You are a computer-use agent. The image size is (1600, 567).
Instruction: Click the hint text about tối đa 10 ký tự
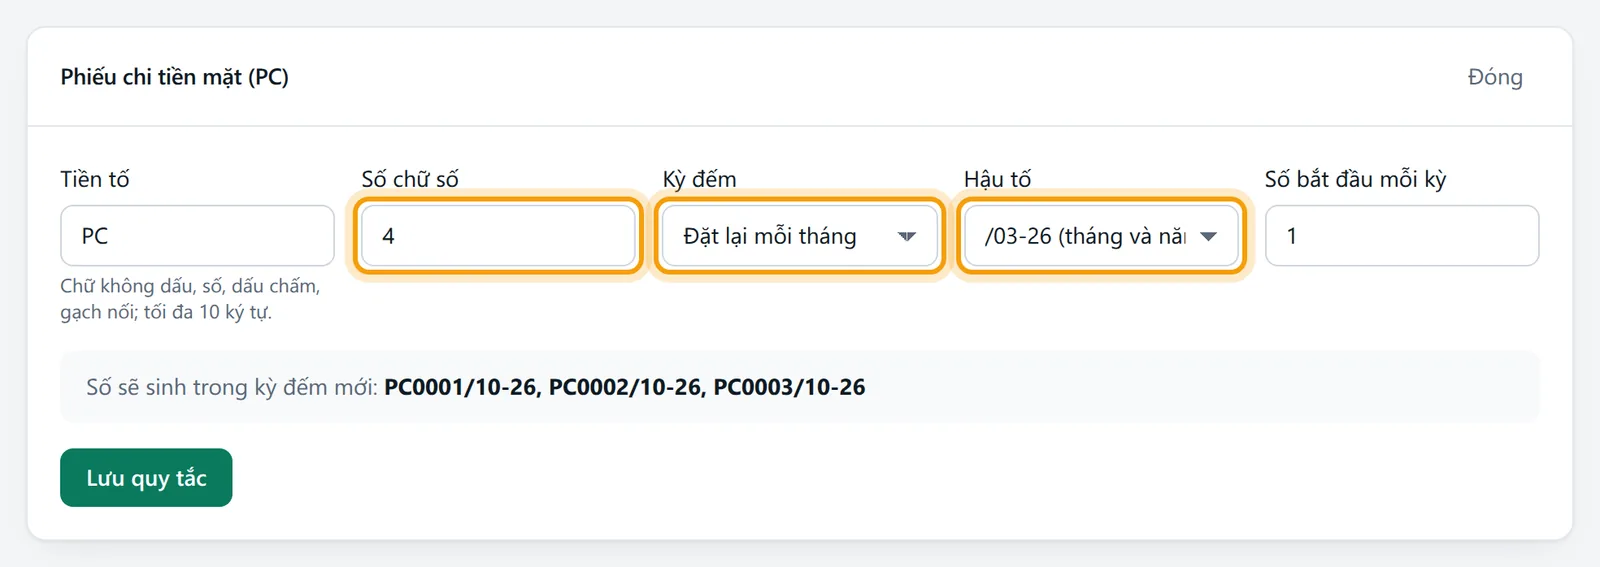[191, 299]
